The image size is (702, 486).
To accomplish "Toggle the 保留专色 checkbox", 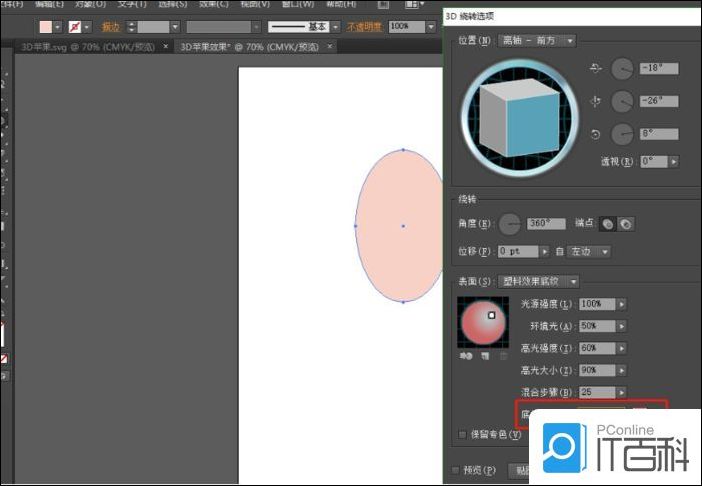I will pyautogui.click(x=461, y=435).
